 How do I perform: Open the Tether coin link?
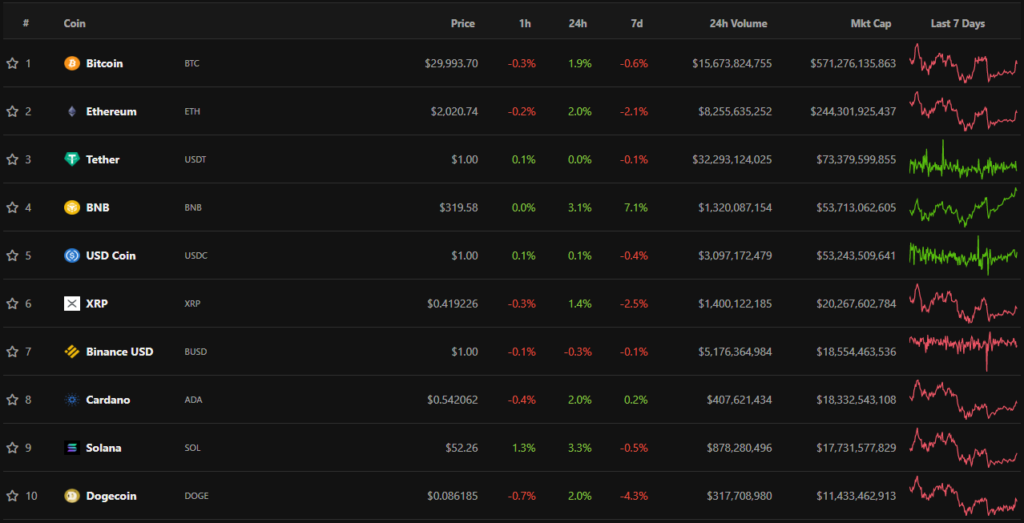pos(103,159)
